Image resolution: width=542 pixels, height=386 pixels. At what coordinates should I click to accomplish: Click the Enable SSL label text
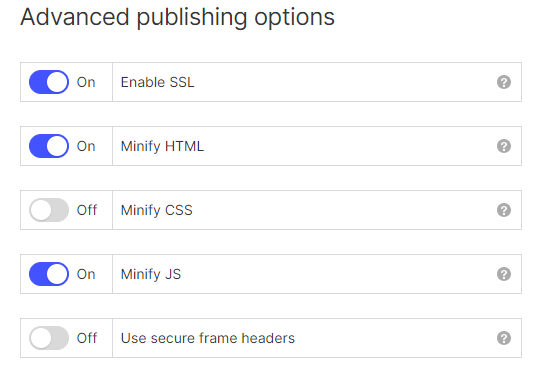(157, 82)
